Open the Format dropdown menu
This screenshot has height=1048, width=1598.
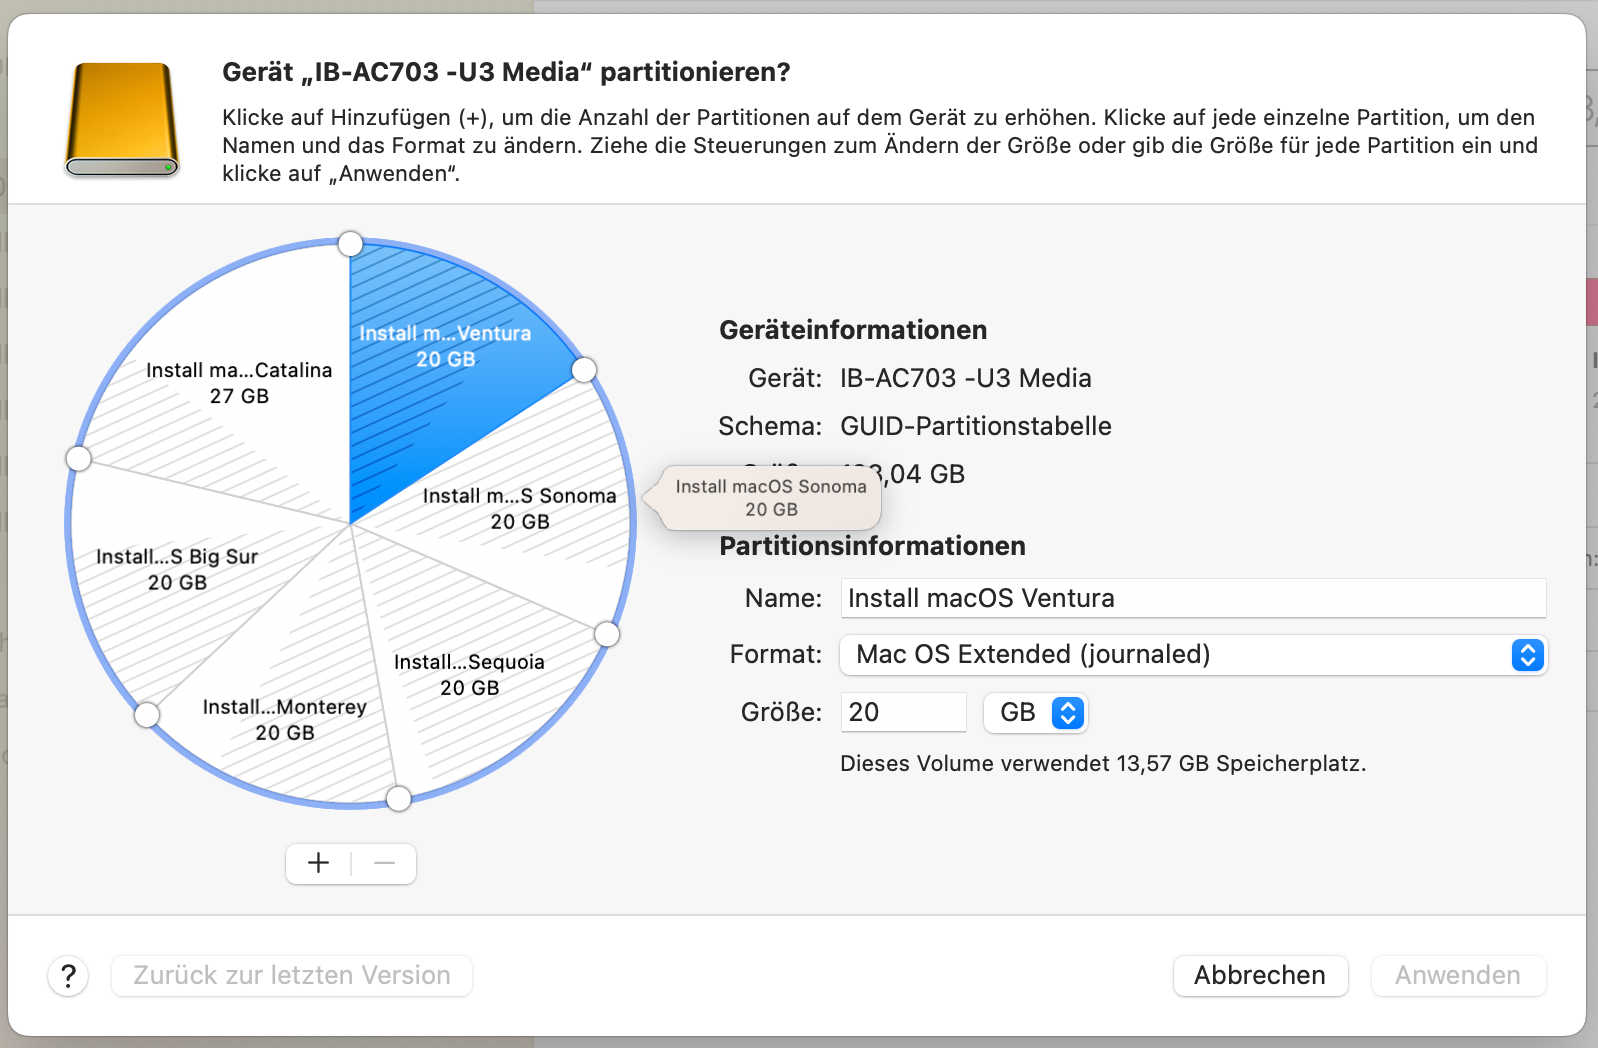click(x=1193, y=655)
